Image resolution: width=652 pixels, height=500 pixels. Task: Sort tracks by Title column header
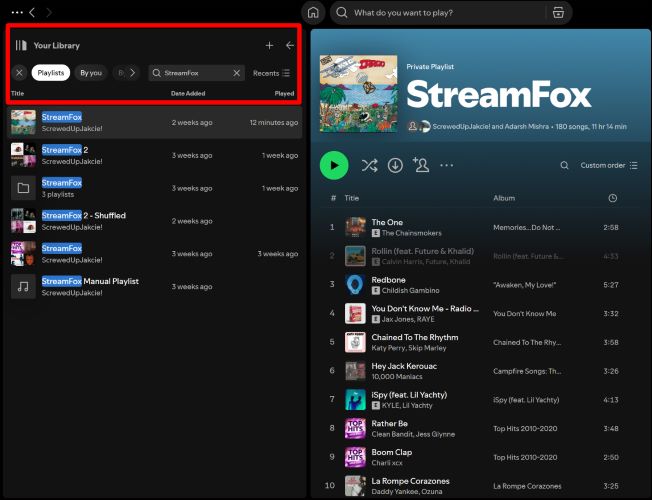tap(351, 198)
